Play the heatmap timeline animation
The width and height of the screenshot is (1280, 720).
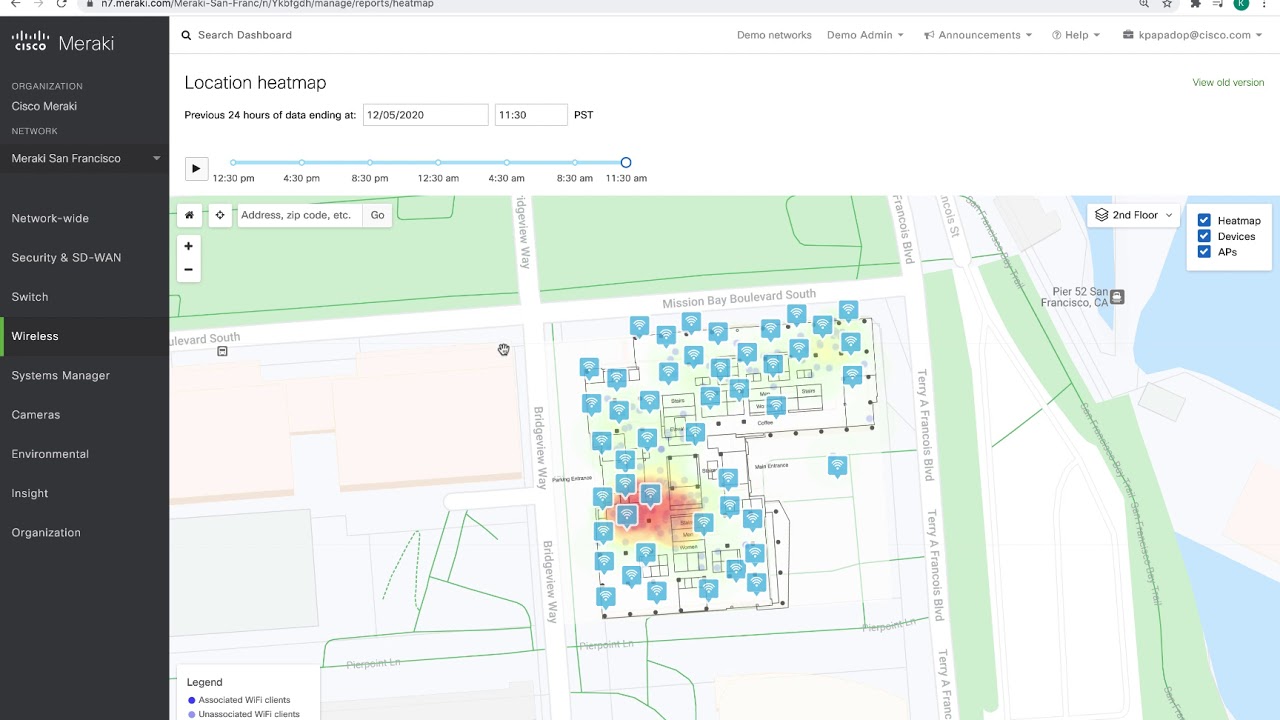click(x=196, y=168)
